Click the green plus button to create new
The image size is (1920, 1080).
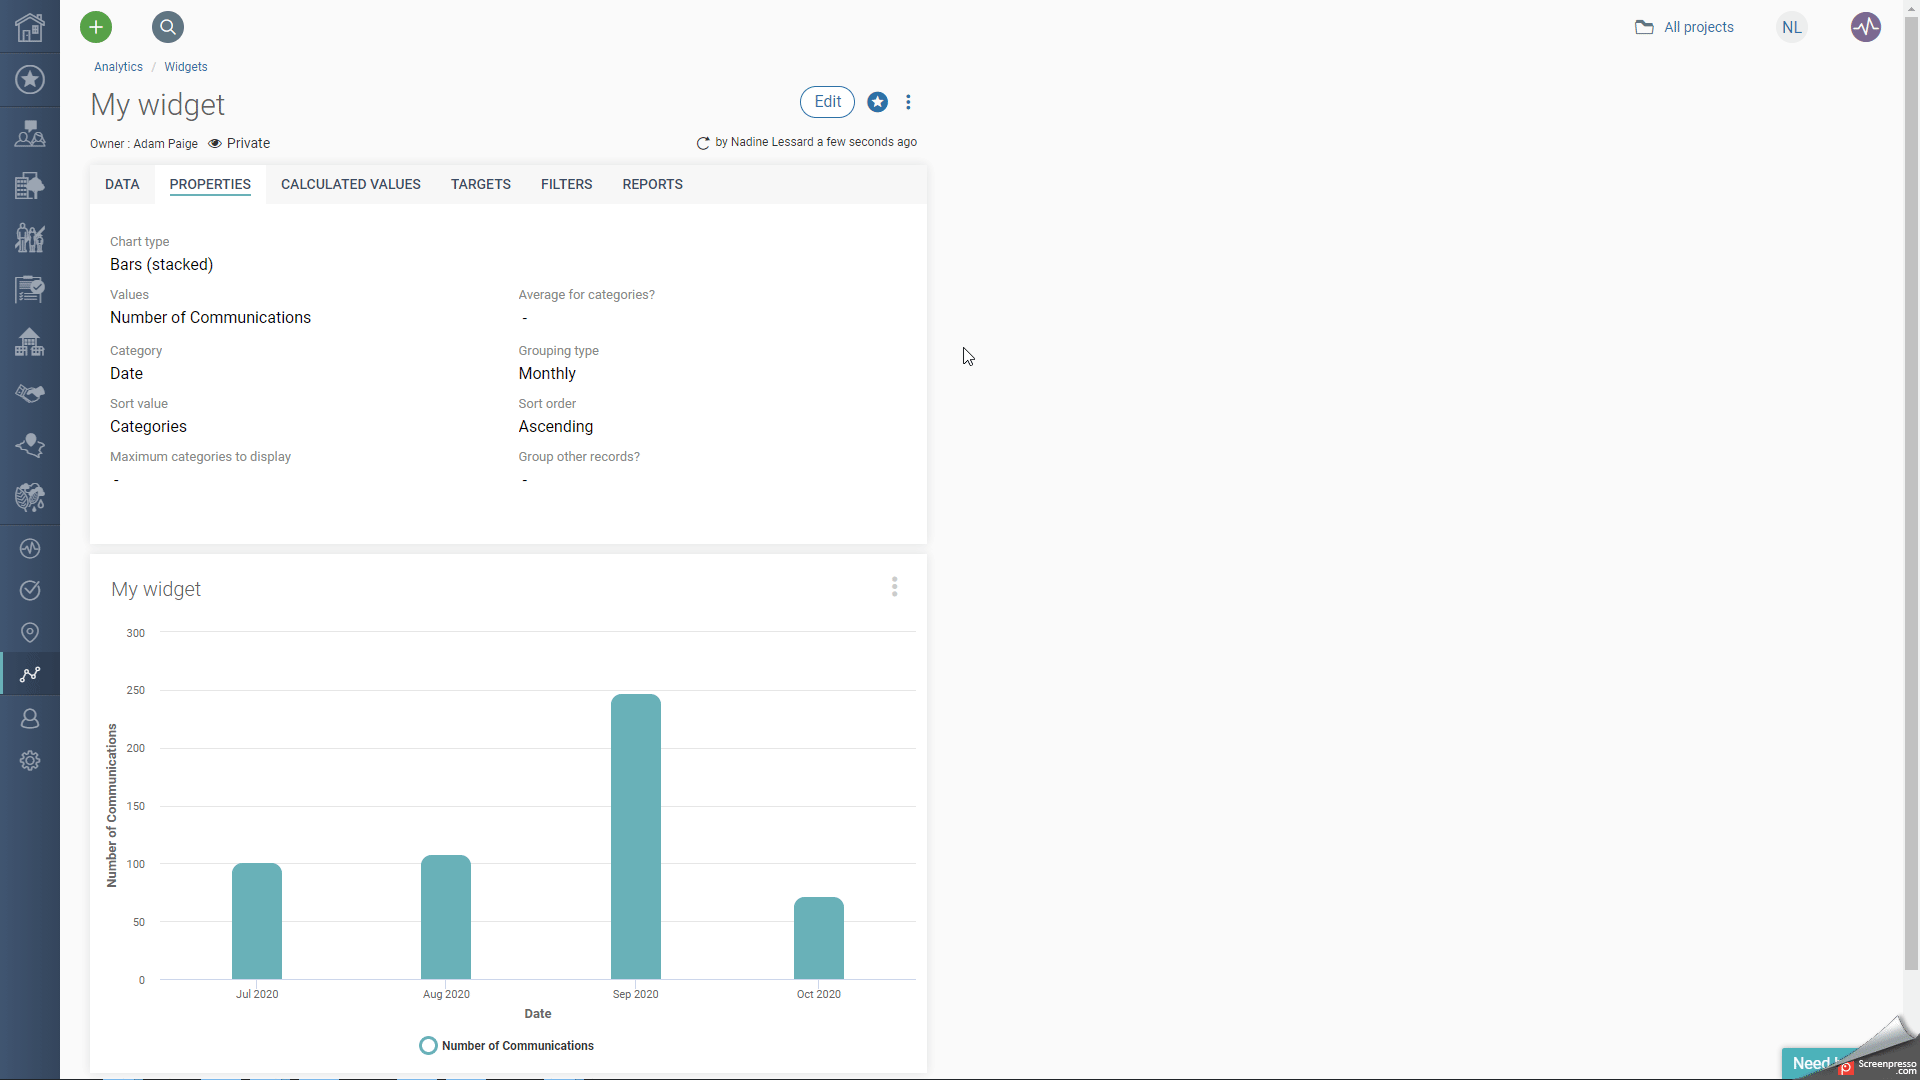click(95, 27)
